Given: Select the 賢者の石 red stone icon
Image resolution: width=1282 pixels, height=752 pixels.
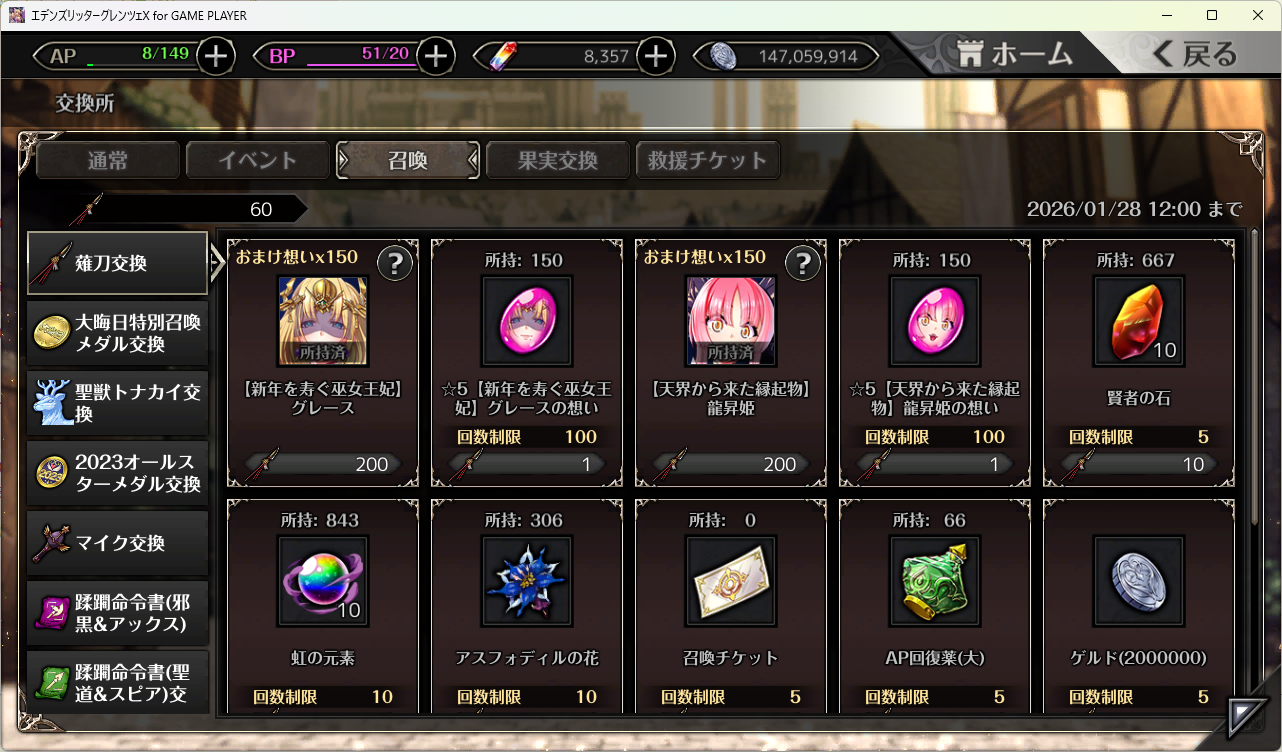Looking at the screenshot, I should click(x=1139, y=321).
